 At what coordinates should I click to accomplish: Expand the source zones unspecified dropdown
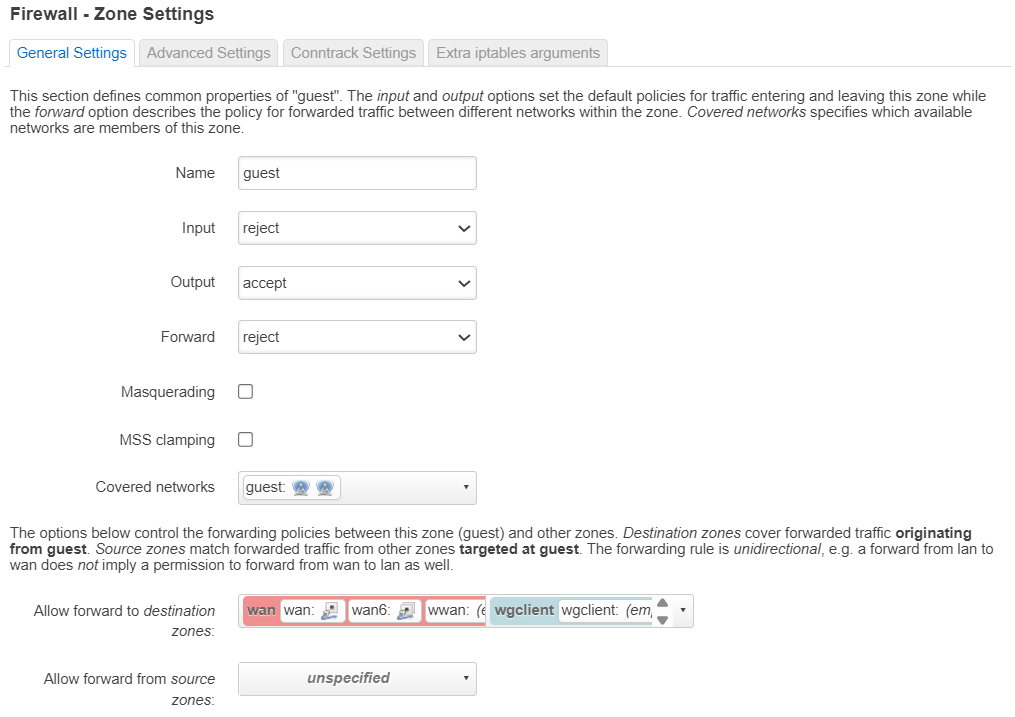[x=357, y=679]
